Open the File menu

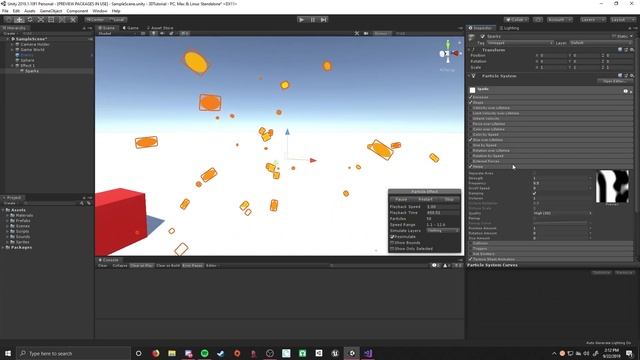point(5,11)
